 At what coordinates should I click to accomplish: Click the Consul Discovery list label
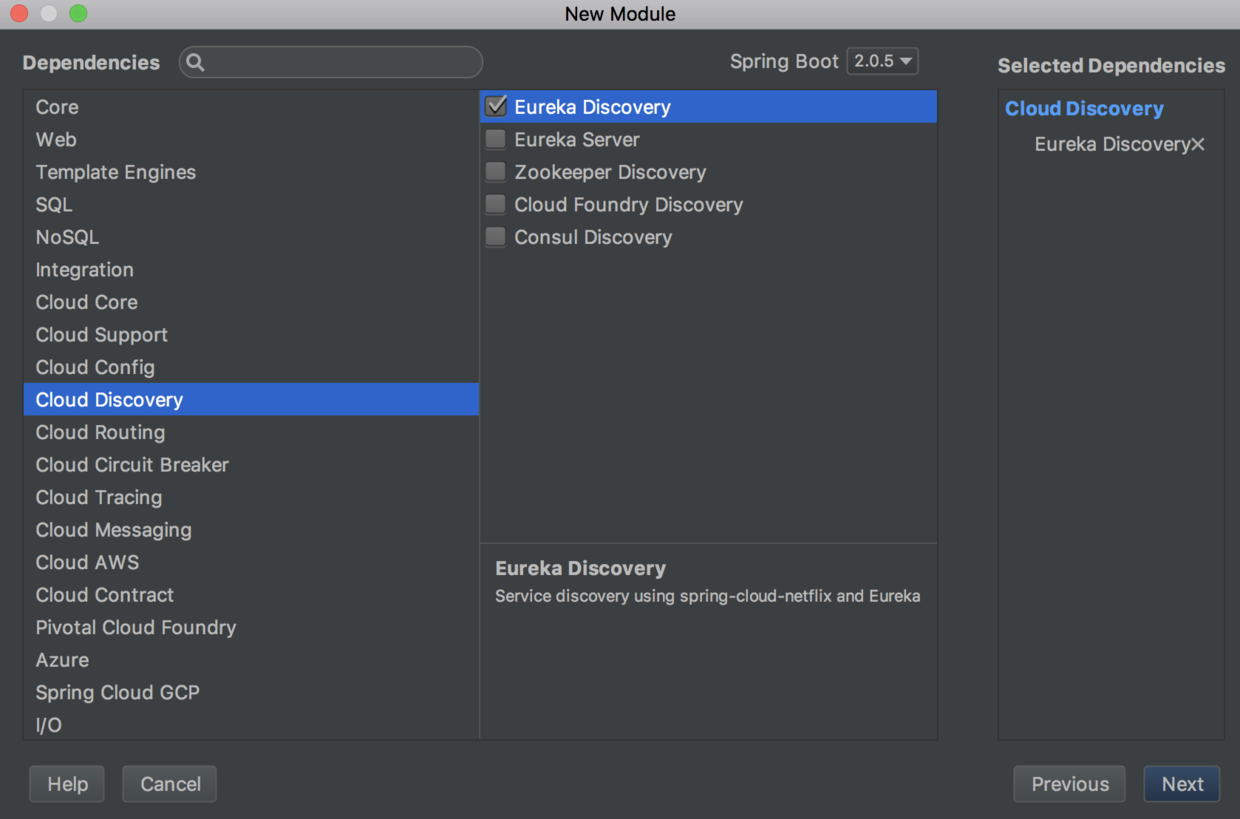(593, 237)
